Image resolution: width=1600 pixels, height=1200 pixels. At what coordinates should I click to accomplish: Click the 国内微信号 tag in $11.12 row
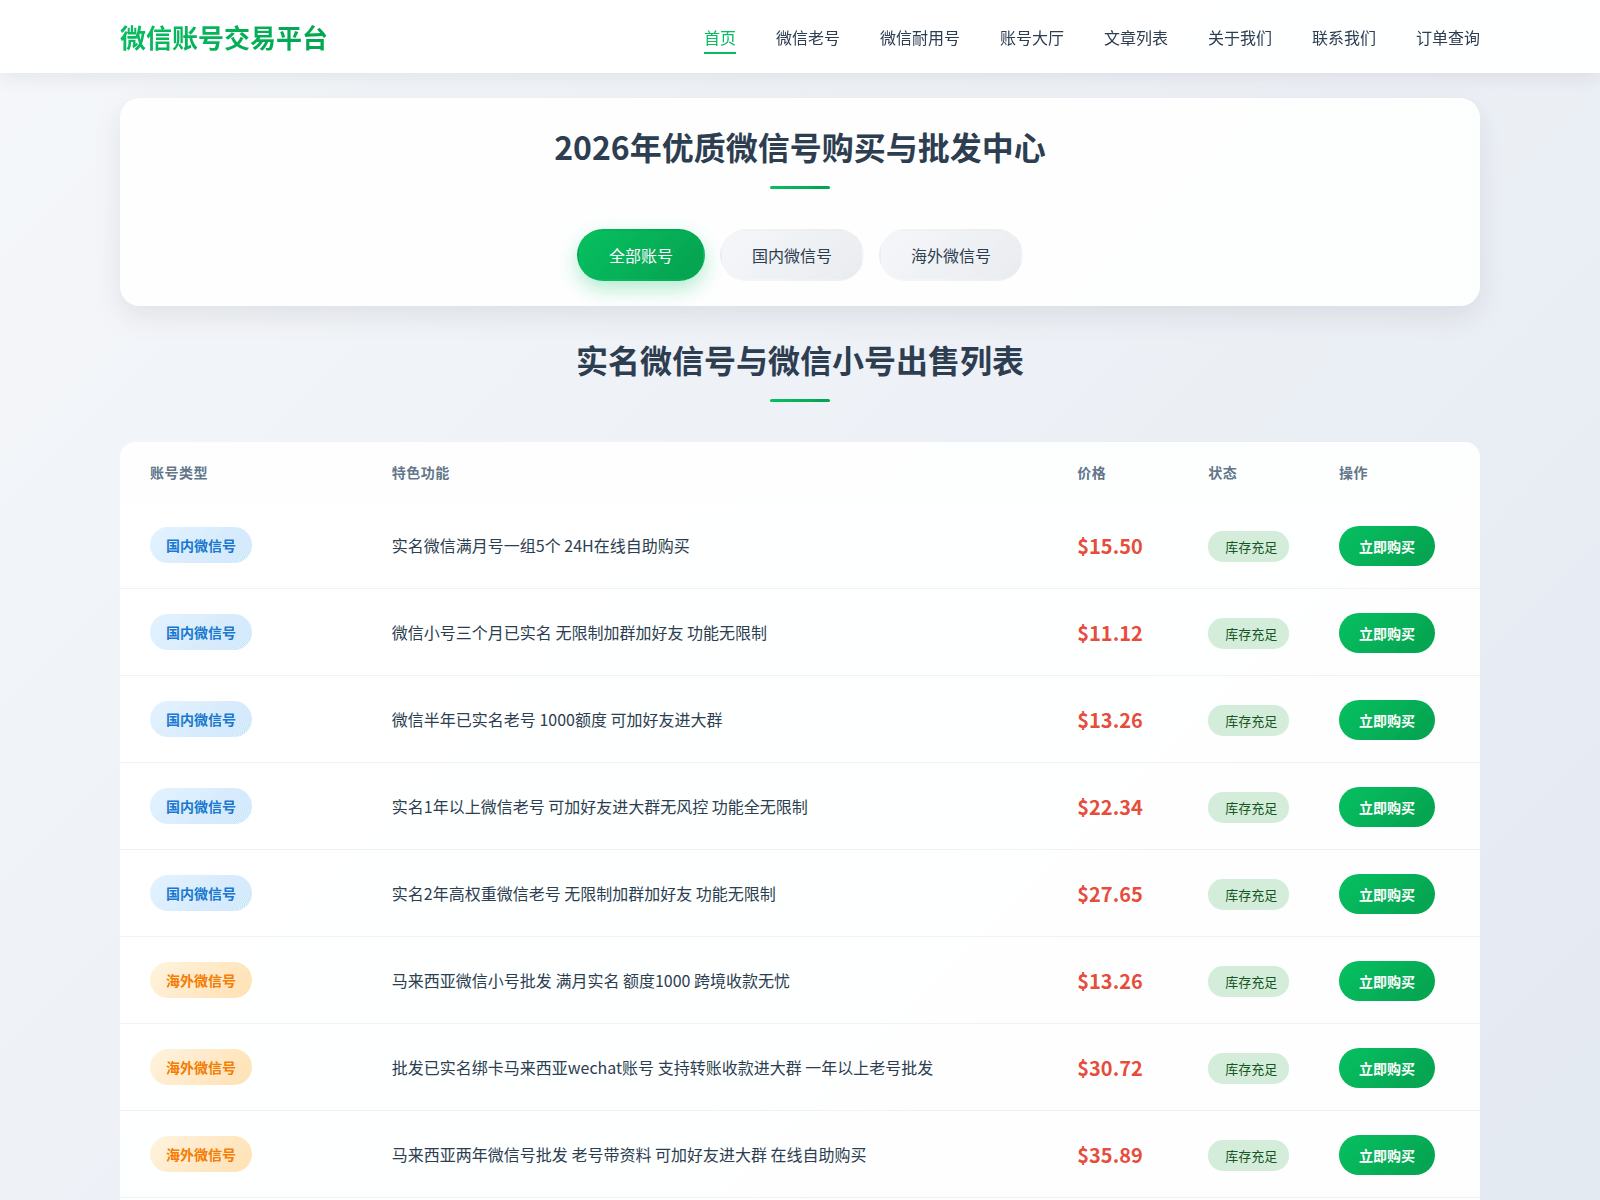coord(201,633)
